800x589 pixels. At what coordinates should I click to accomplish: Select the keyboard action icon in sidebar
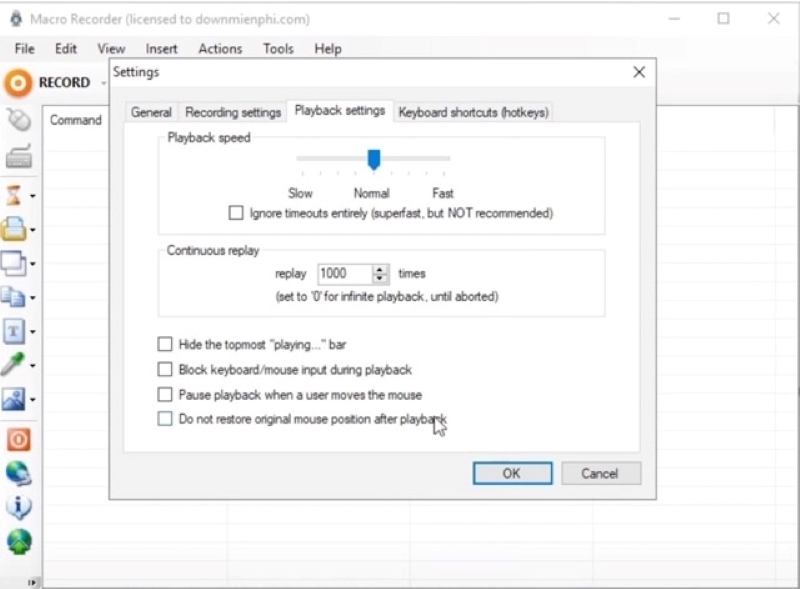click(18, 158)
